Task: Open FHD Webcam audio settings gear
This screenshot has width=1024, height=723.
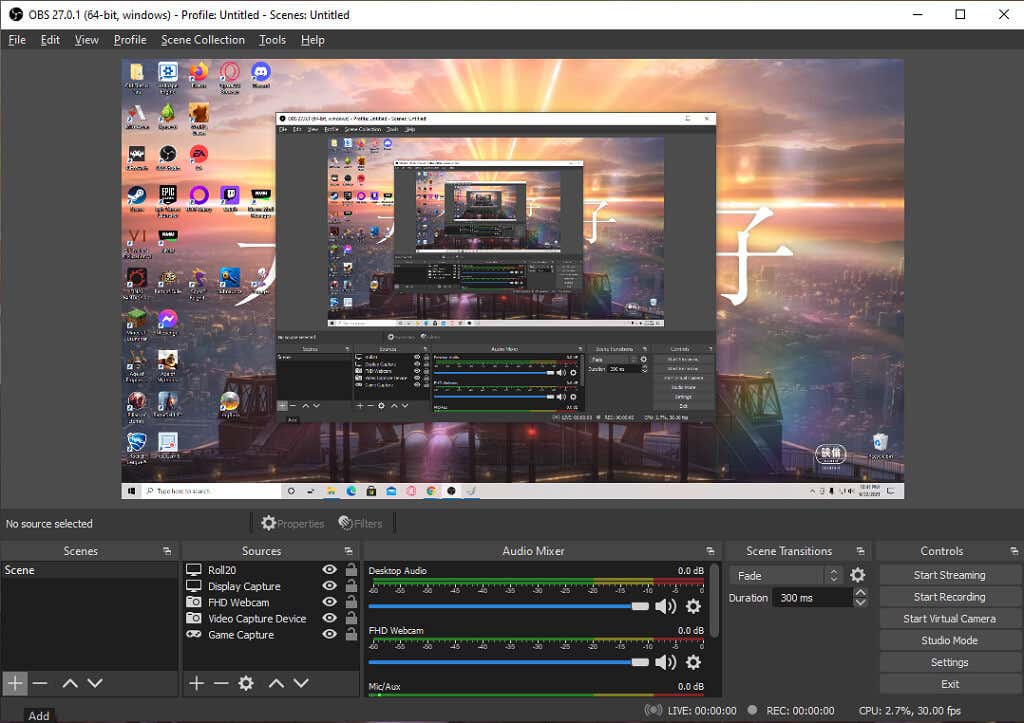Action: click(693, 662)
